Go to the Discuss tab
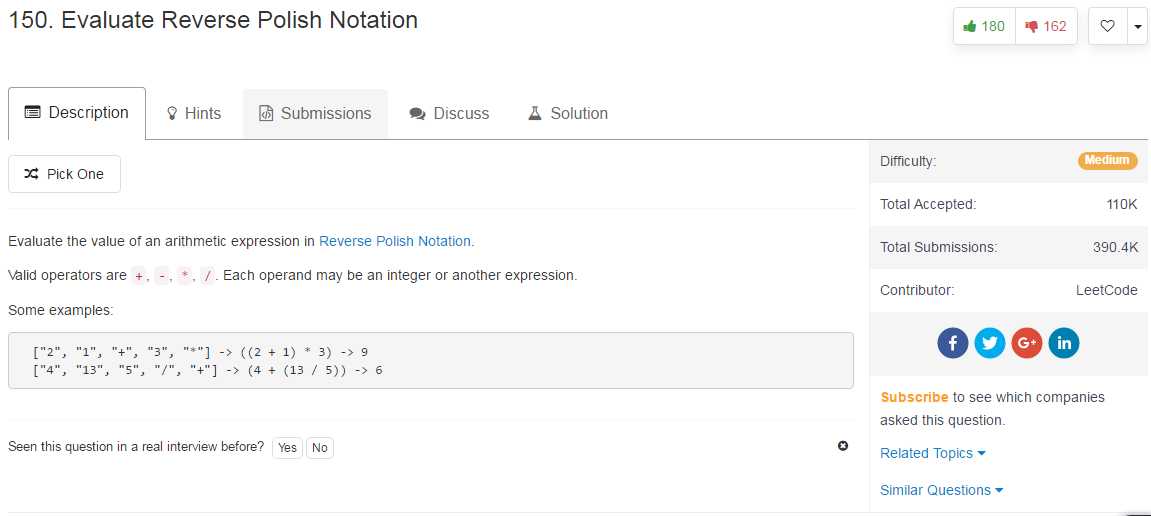Viewport: 1151px width, 516px height. click(x=449, y=114)
